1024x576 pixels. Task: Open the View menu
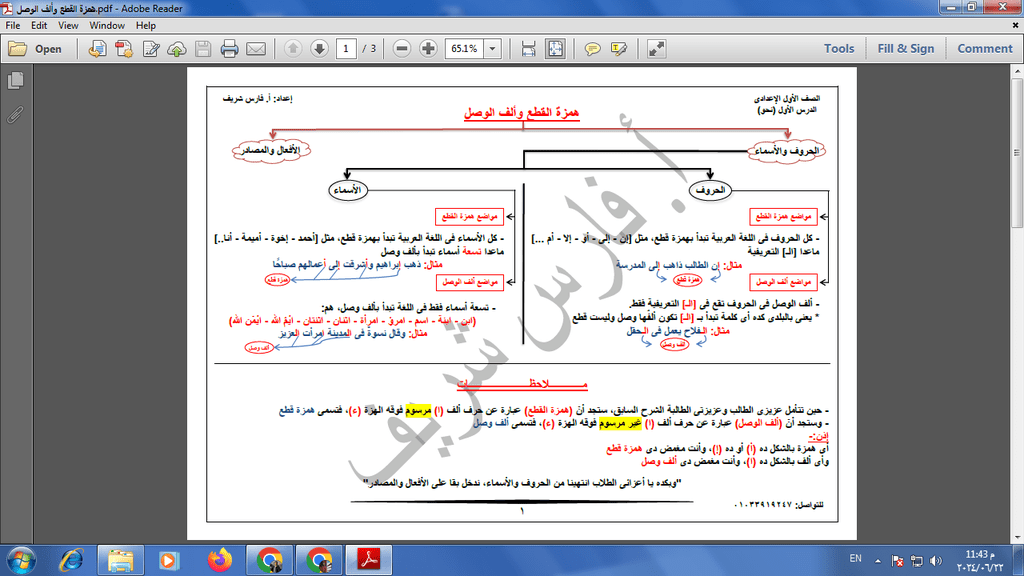(68, 25)
